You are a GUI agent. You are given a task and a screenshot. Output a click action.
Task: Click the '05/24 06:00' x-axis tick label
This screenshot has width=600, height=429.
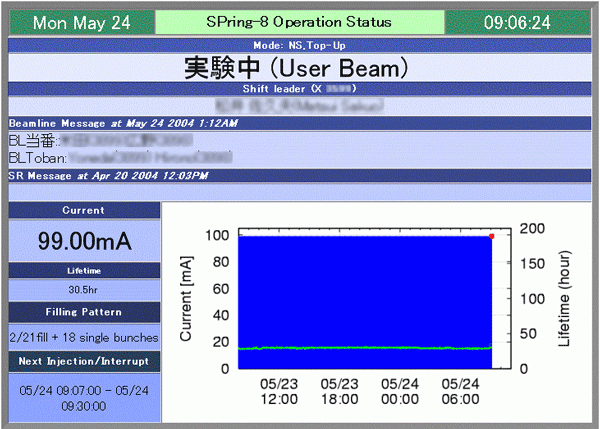pyautogui.click(x=460, y=391)
